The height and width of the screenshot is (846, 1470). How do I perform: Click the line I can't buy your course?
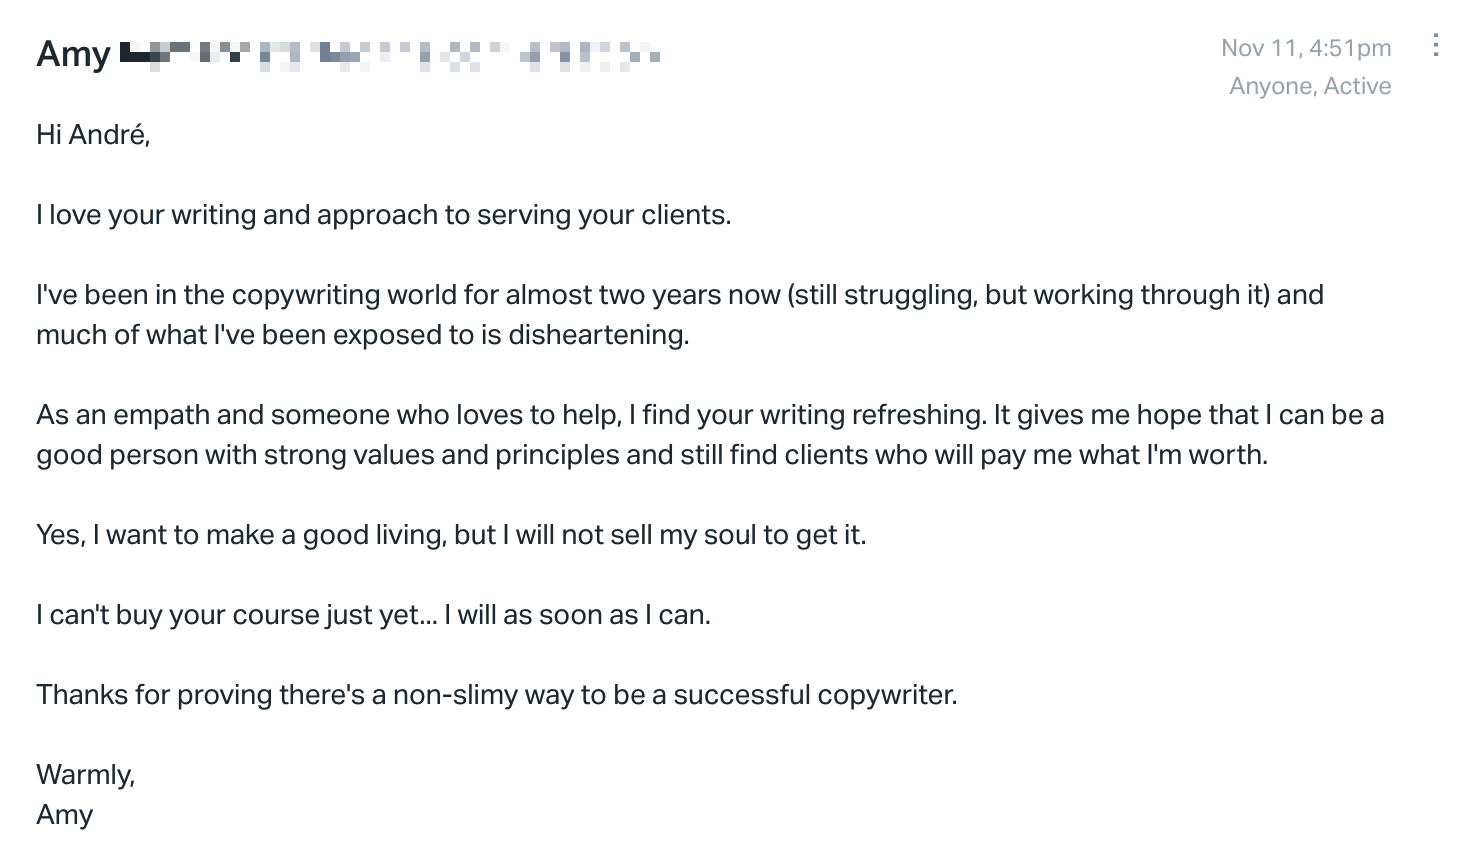click(374, 615)
